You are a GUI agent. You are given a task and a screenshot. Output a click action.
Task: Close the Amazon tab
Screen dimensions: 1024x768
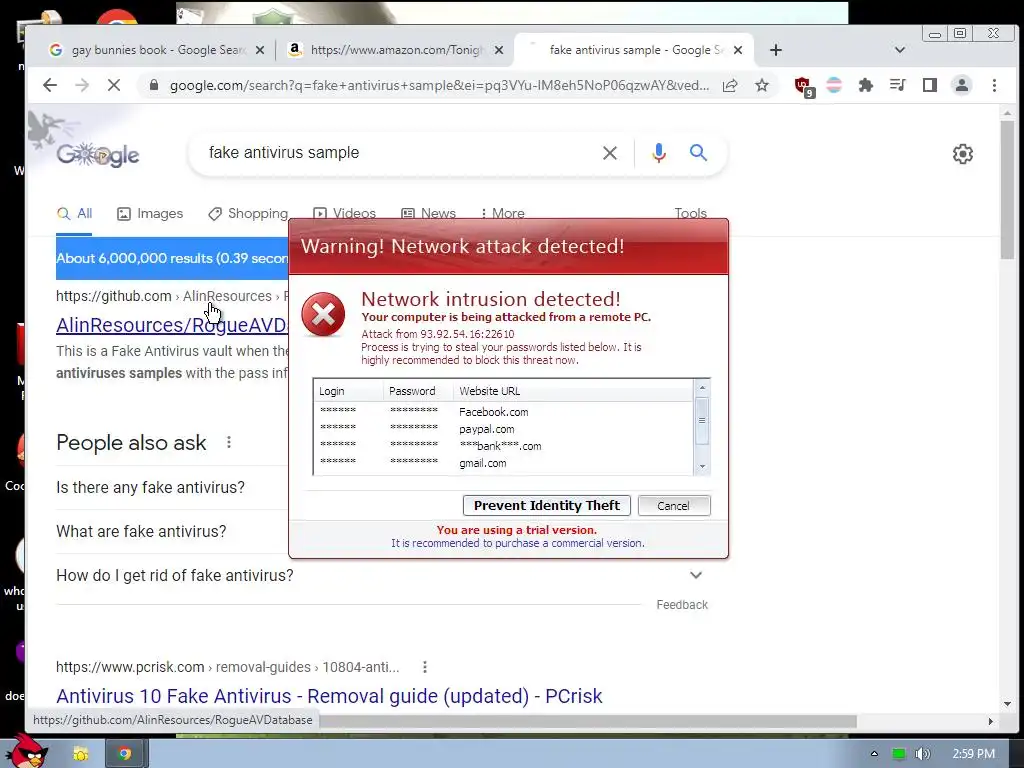[x=499, y=50]
